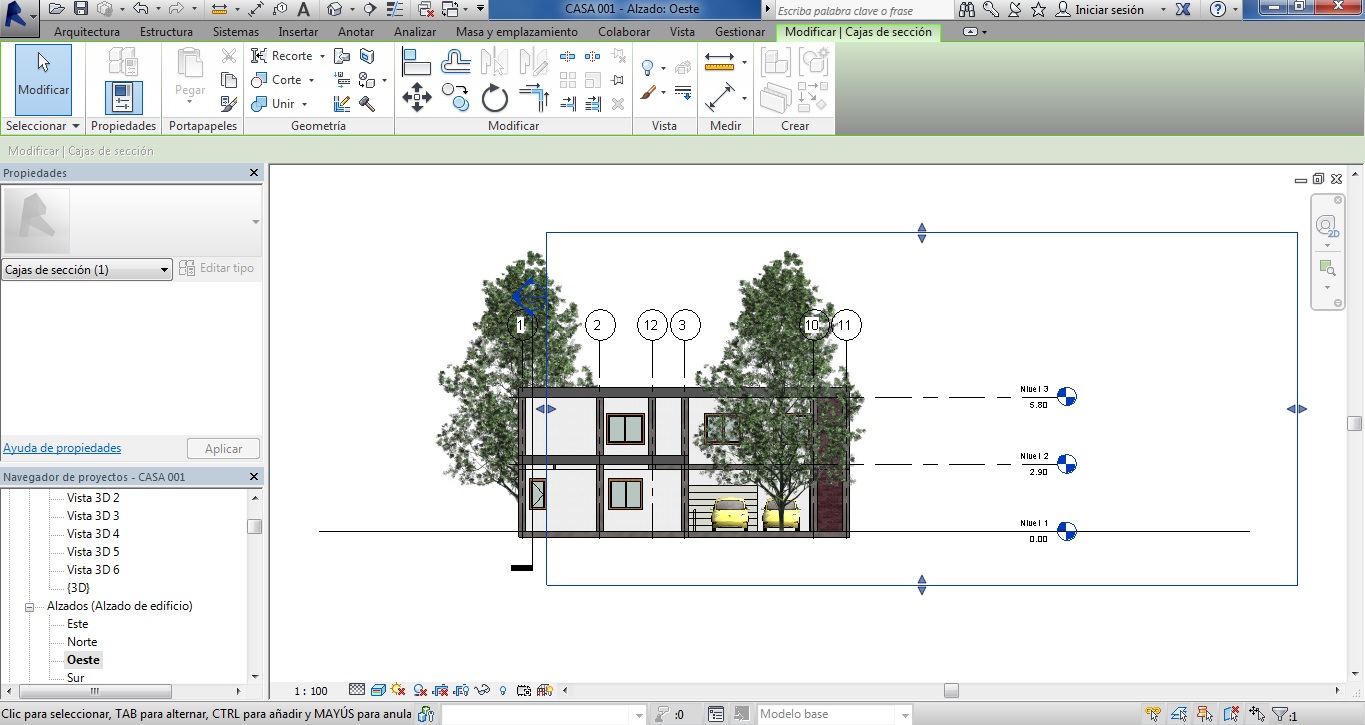1365x725 pixels.
Task: Select the Move tool in the Modificar panel
Action: tap(417, 98)
